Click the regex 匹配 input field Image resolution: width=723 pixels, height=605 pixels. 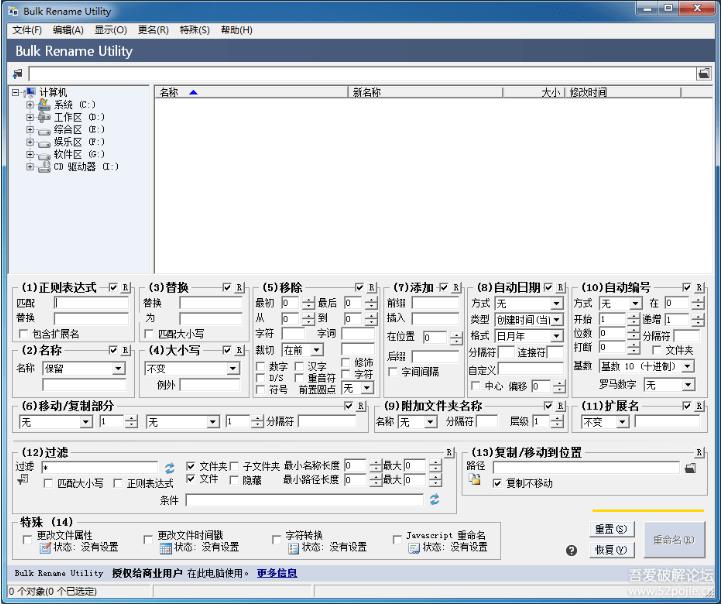click(91, 302)
